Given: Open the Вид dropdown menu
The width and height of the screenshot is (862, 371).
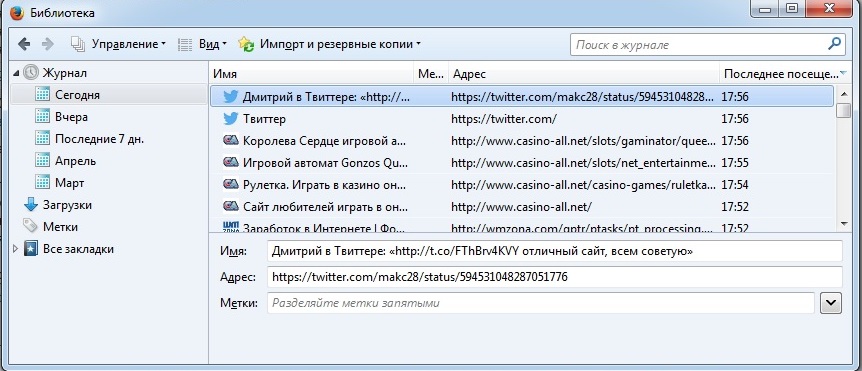Looking at the screenshot, I should pyautogui.click(x=202, y=44).
